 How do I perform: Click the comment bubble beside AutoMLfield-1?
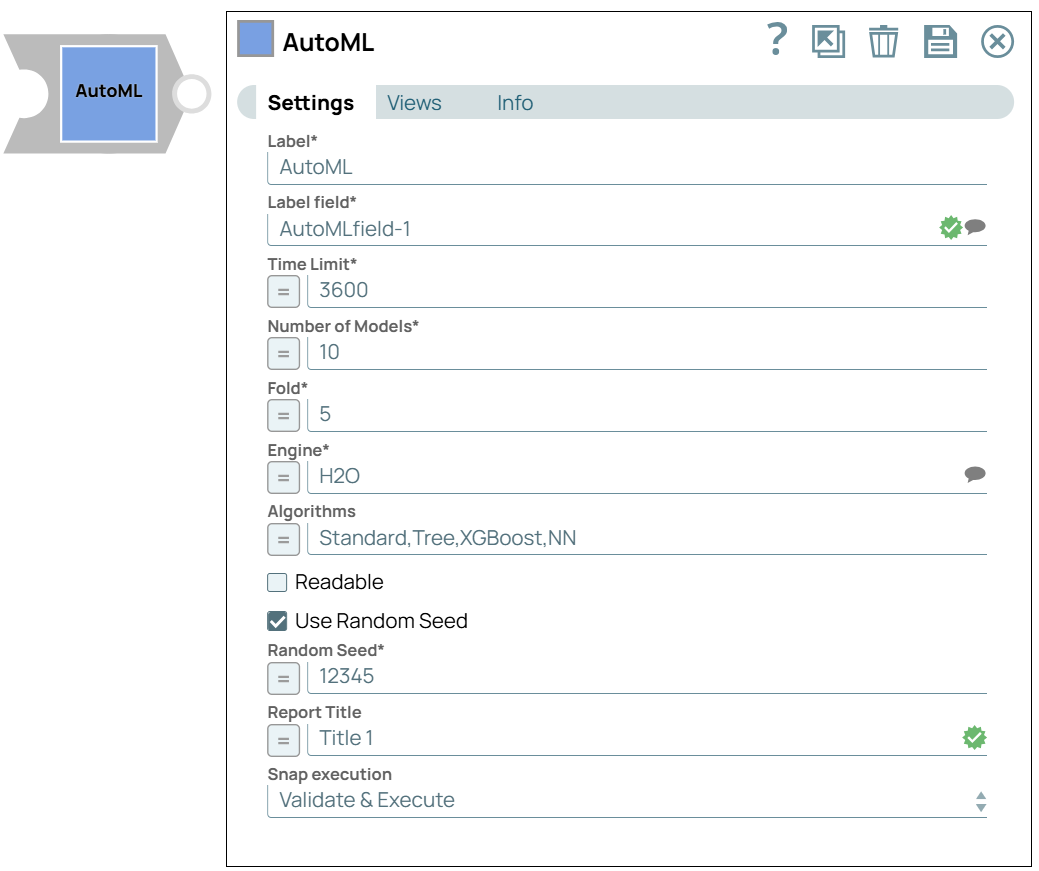973,227
